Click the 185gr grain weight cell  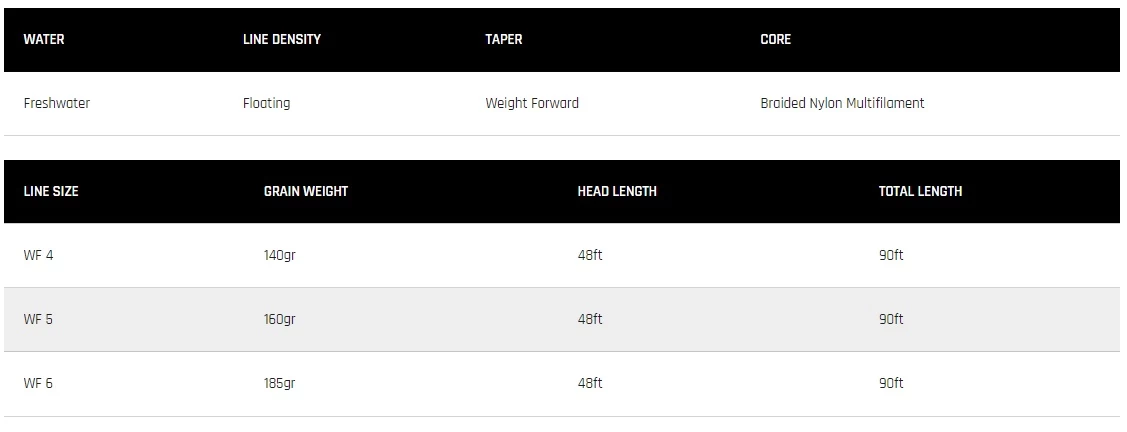click(280, 383)
